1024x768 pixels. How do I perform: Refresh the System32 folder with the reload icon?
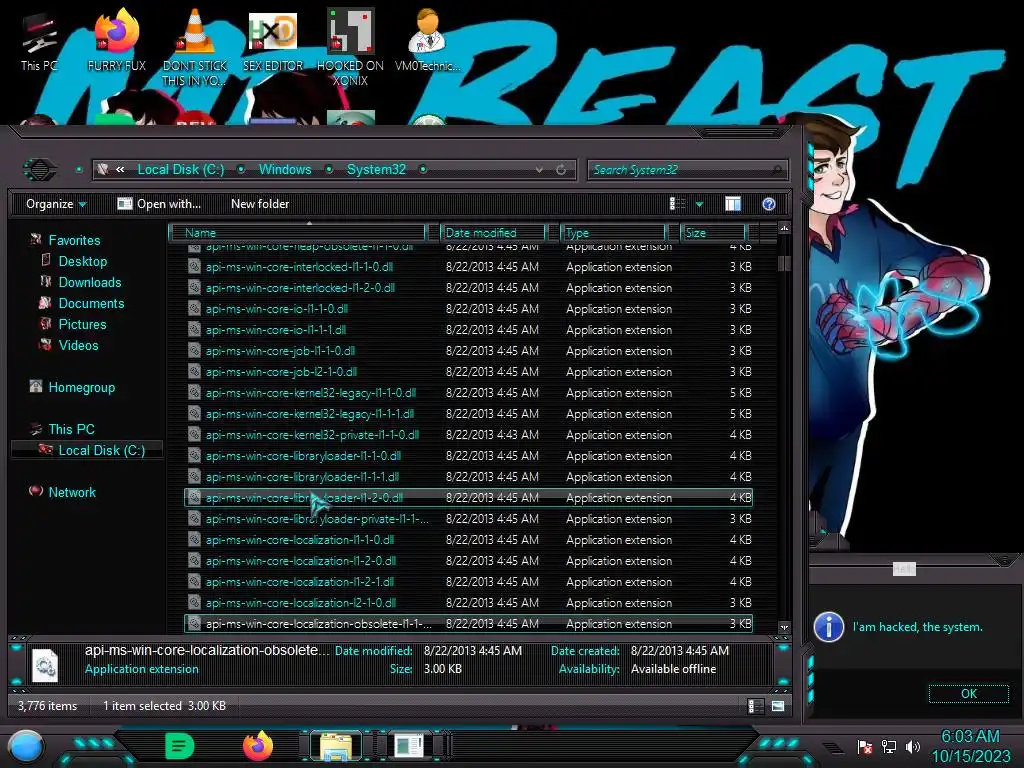point(561,170)
